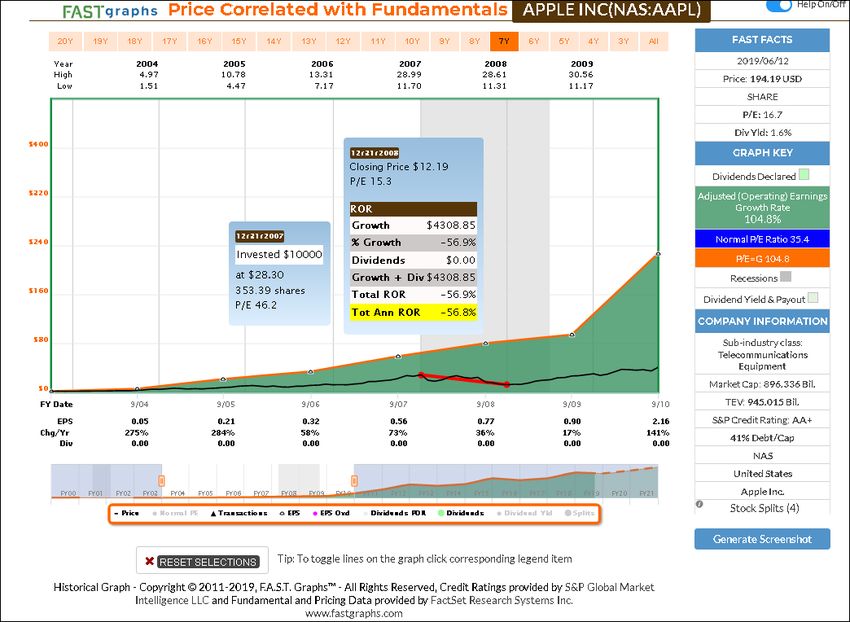Click the www.fastgraphs.com footer link

(354, 614)
